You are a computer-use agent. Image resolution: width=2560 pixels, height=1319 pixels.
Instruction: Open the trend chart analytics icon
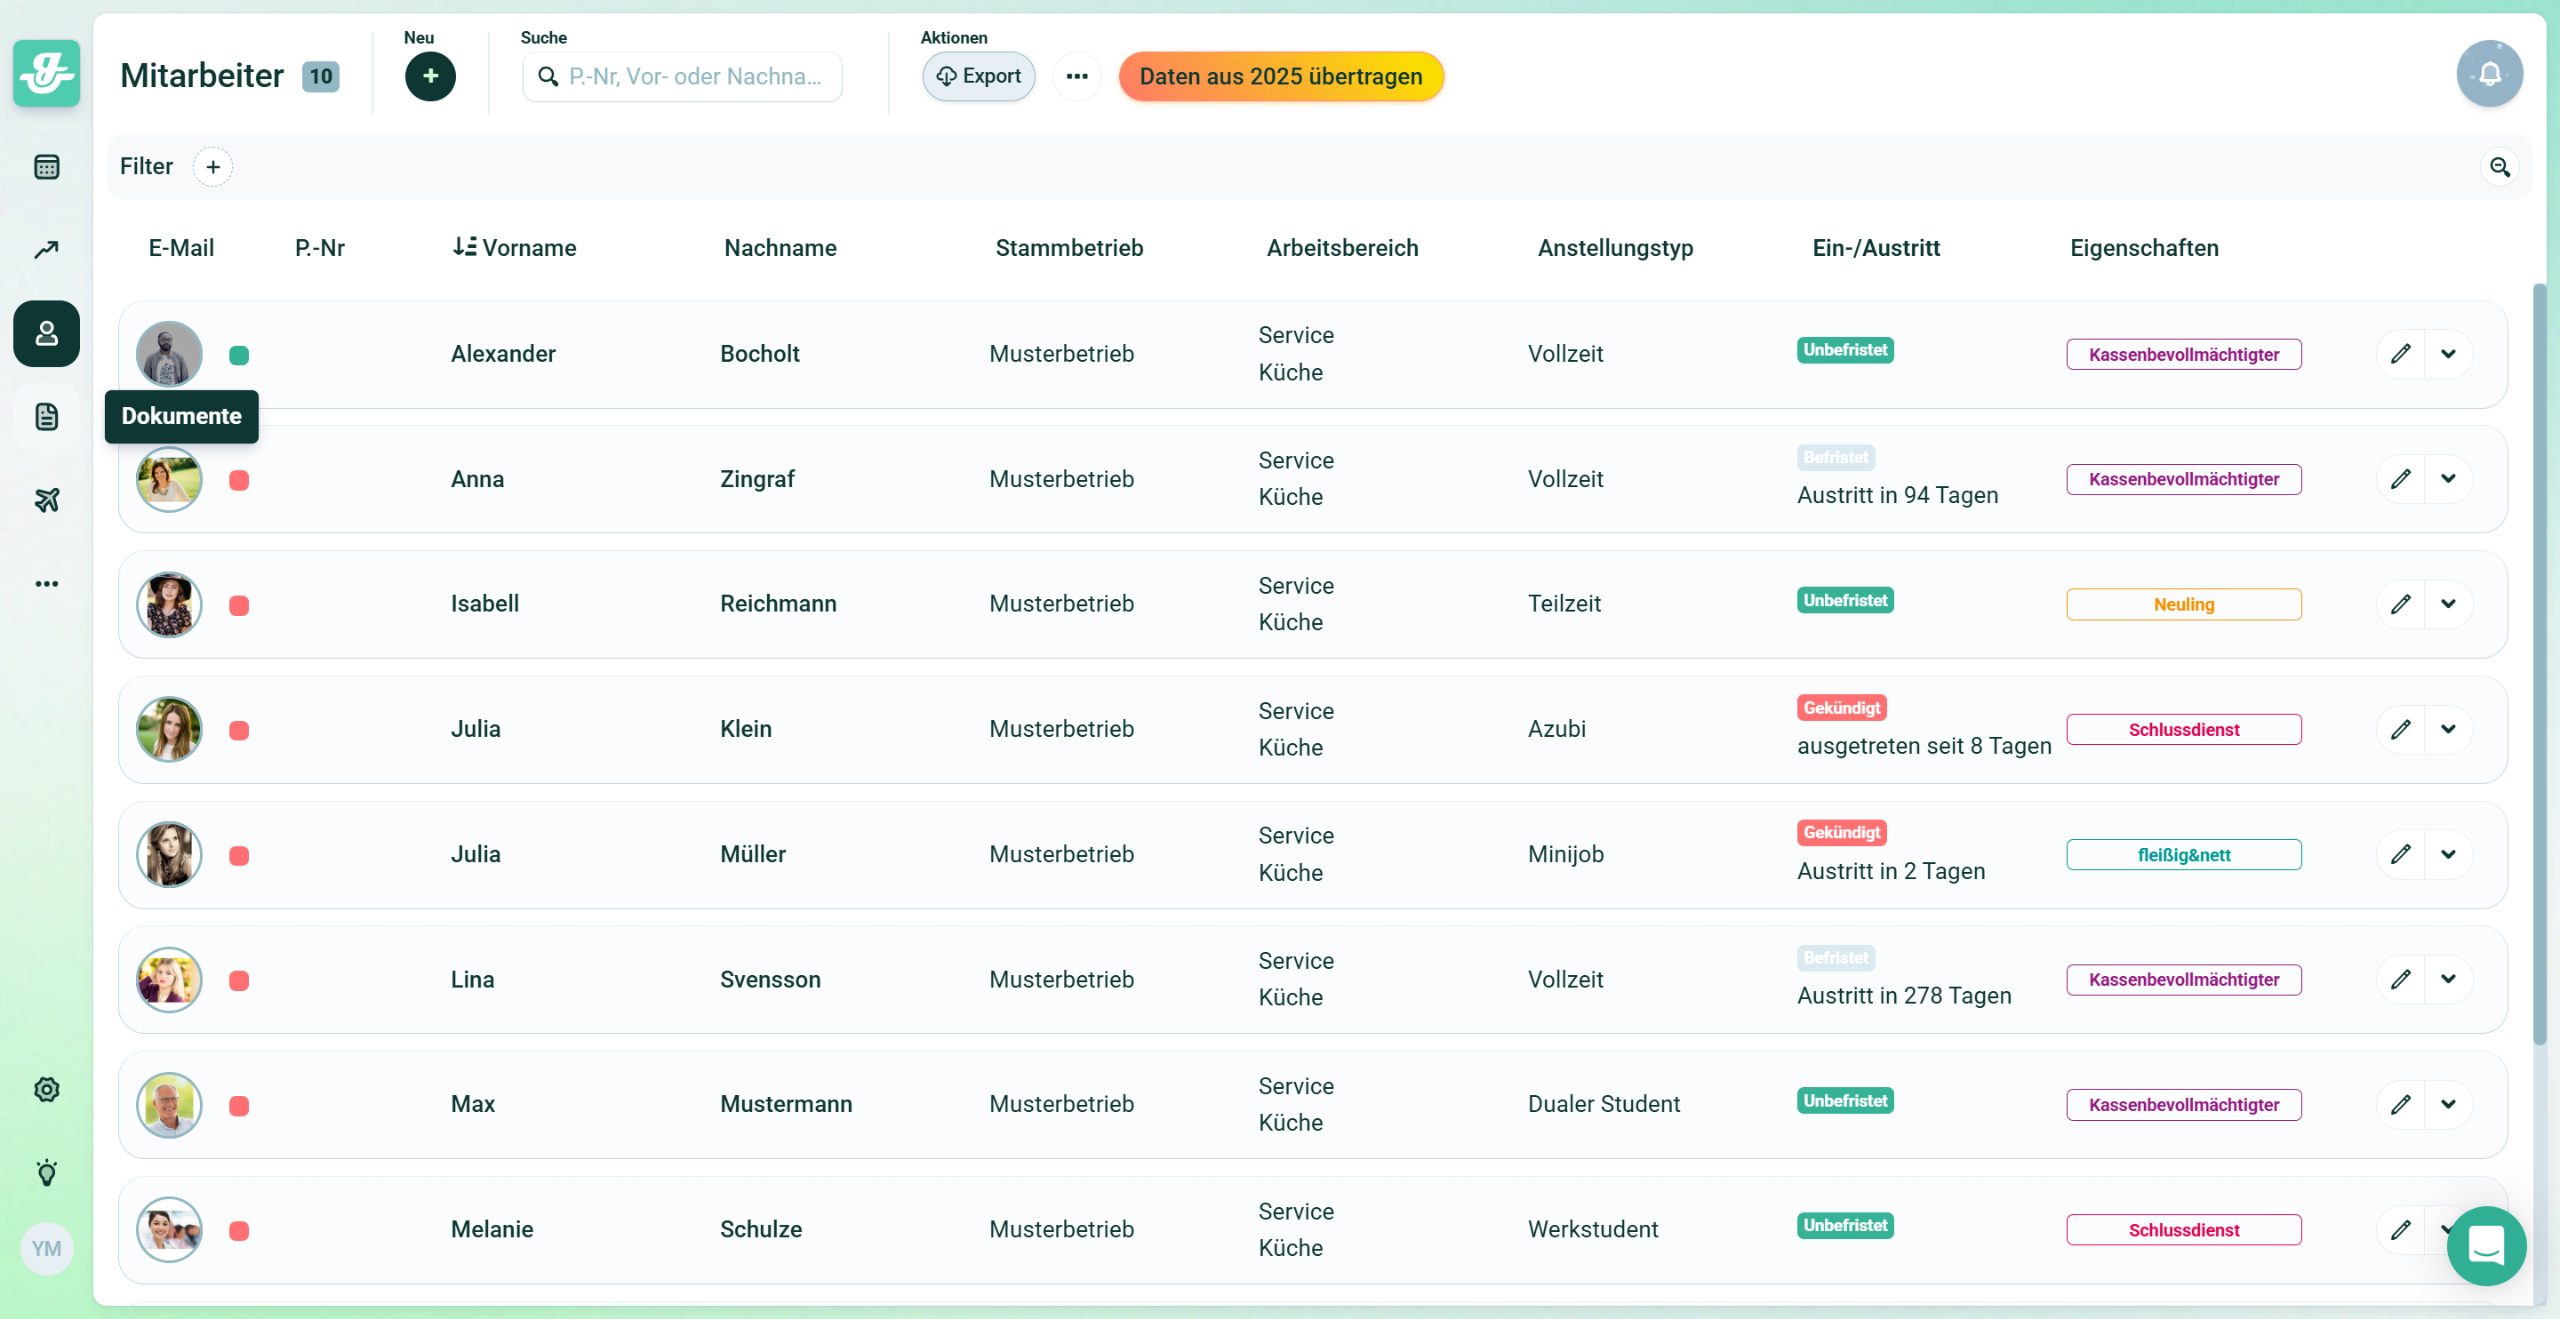(x=46, y=250)
